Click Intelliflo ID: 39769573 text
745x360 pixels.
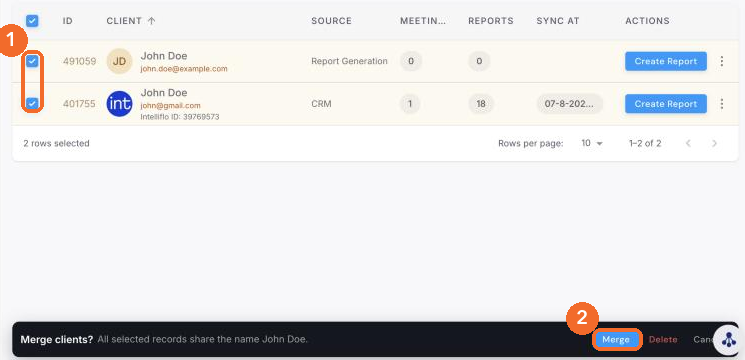(180, 117)
